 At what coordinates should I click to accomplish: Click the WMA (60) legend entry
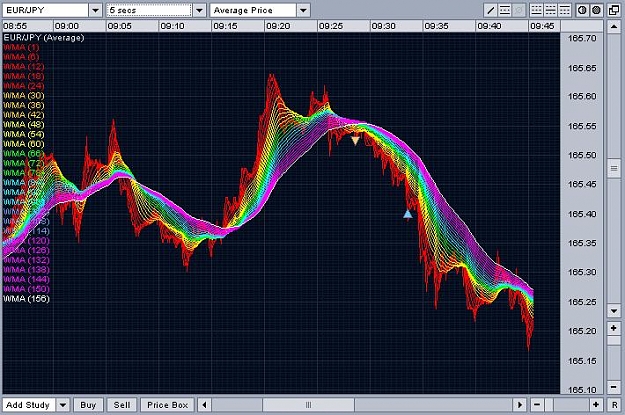pyautogui.click(x=24, y=144)
